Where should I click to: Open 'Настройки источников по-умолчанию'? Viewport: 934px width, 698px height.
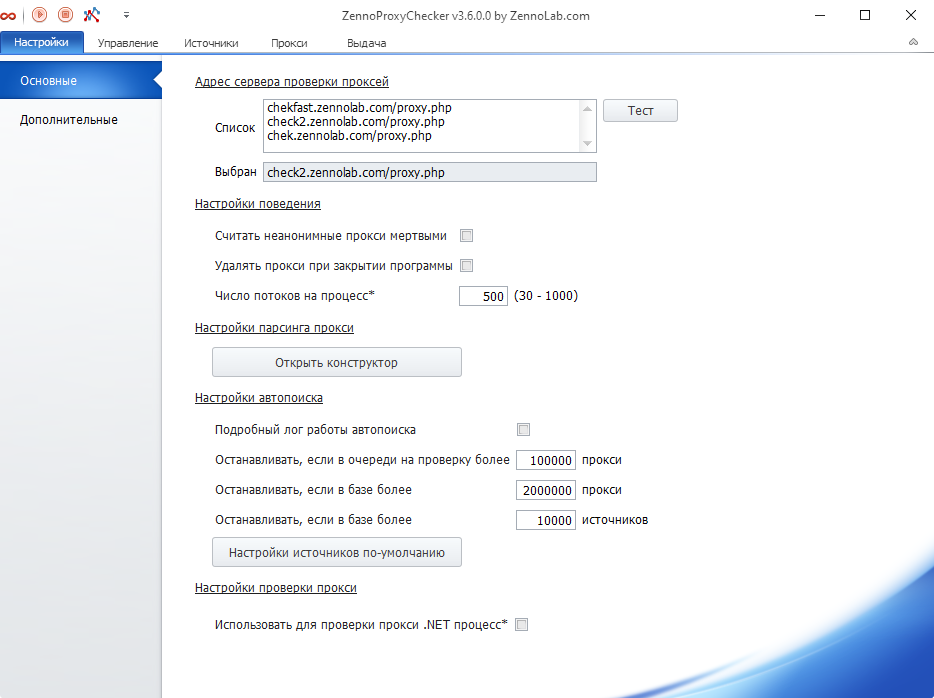point(336,551)
